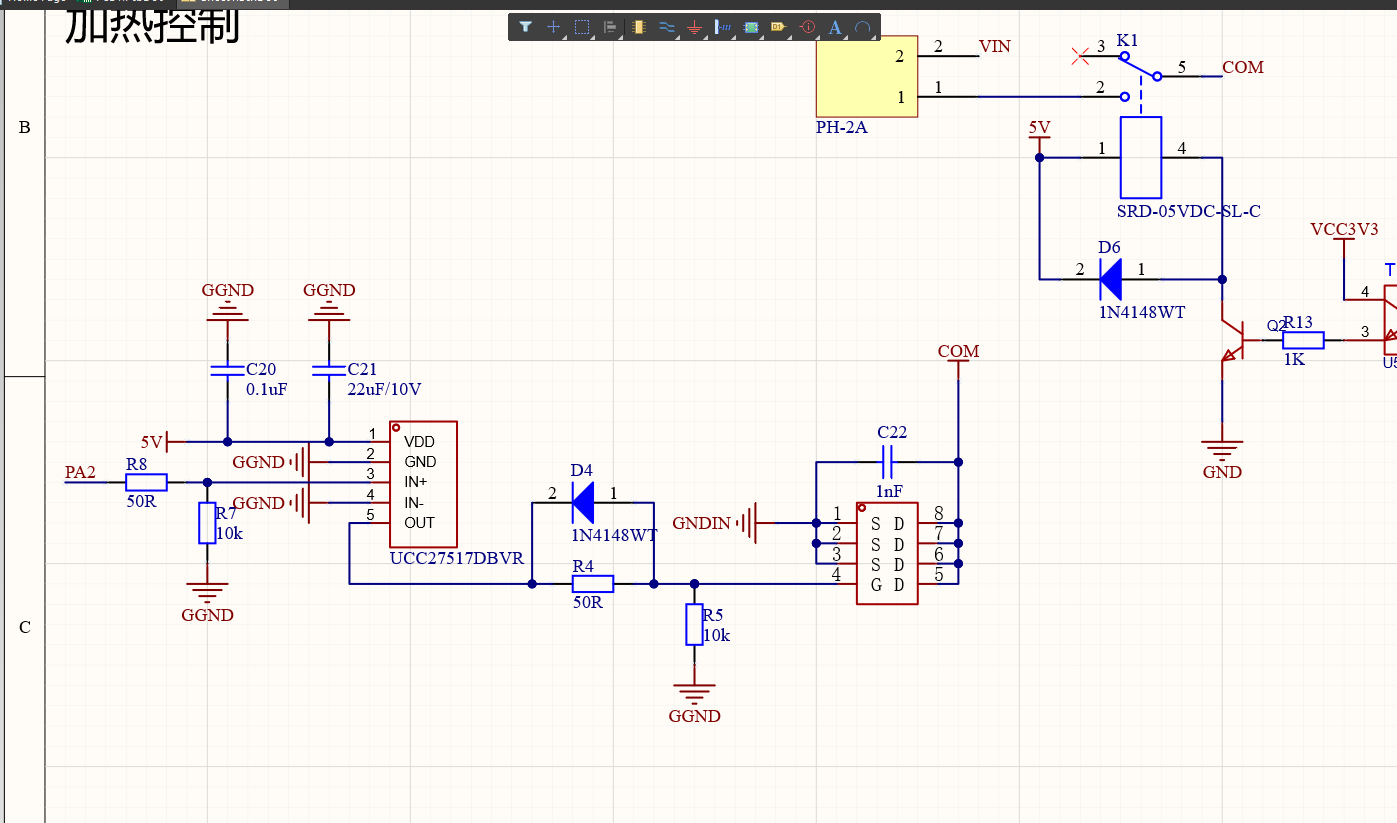Select the move/drag cross tool
Screen dimensions: 1397x823
tap(553, 27)
